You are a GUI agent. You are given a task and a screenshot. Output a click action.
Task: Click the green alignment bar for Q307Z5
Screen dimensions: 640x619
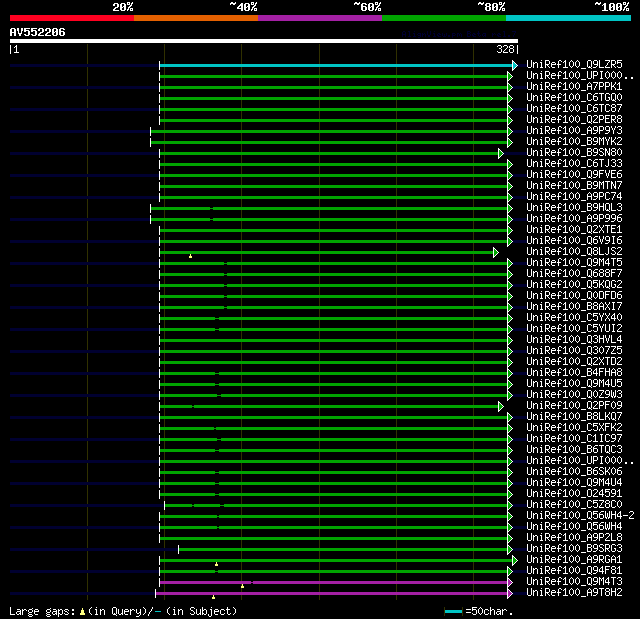coord(333,351)
